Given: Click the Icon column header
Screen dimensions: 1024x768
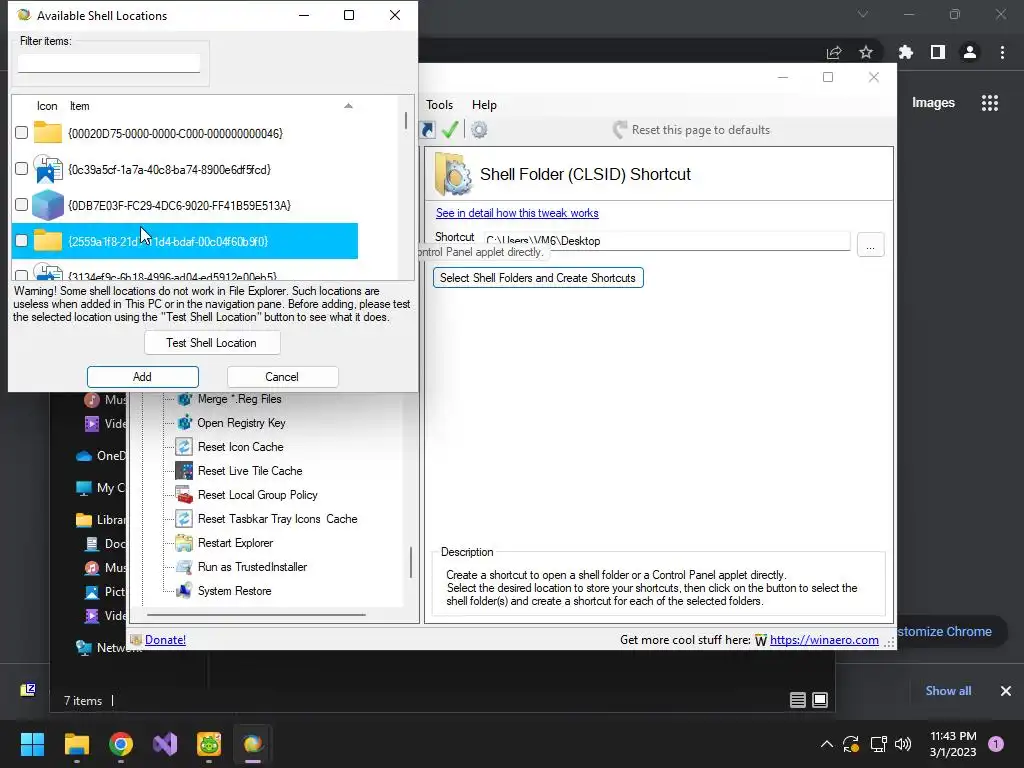Looking at the screenshot, I should 47,106.
